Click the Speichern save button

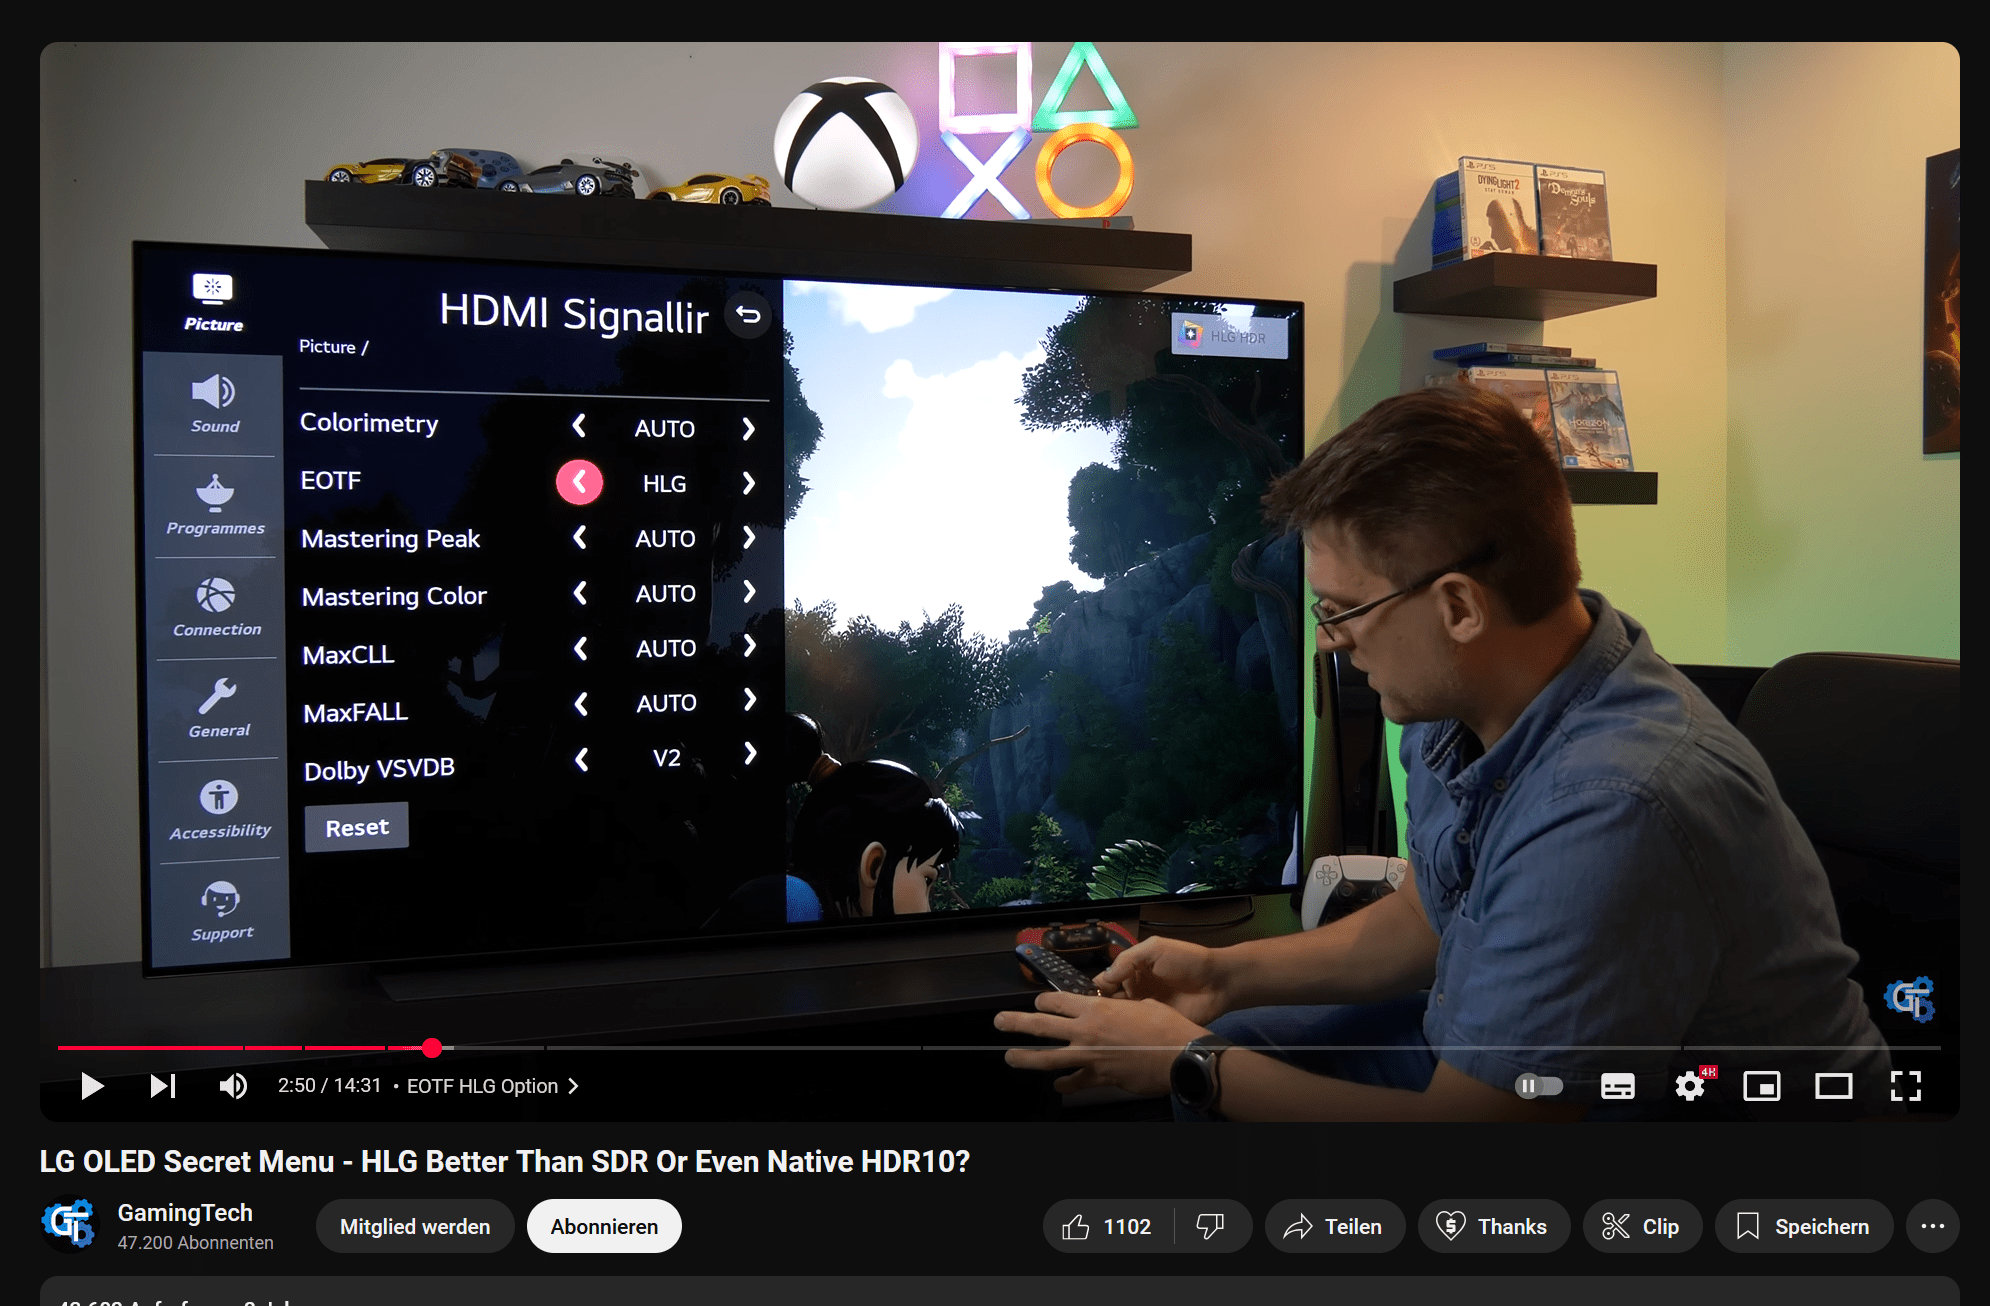(1803, 1227)
